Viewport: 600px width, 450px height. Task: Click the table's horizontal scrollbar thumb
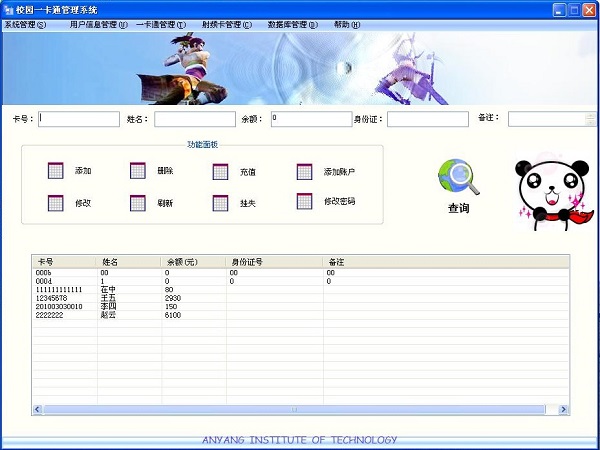[x=294, y=409]
